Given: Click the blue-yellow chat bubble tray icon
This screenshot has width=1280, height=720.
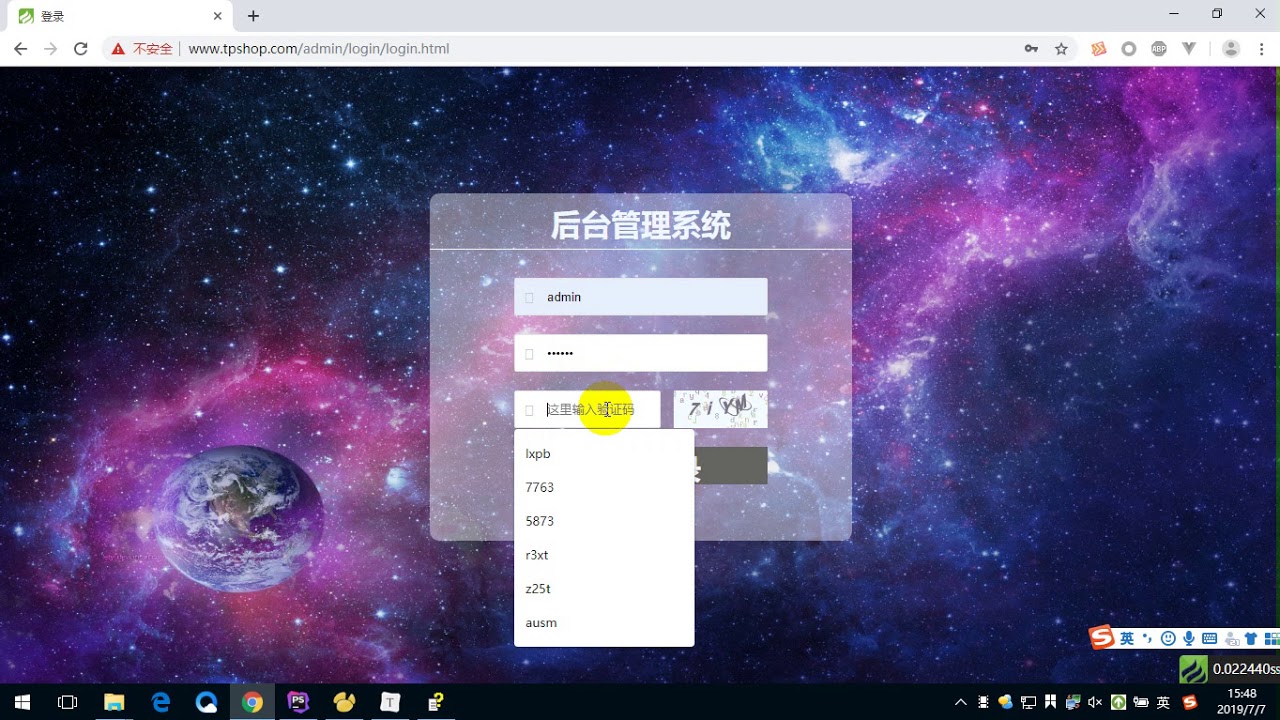Looking at the screenshot, I should point(1006,702).
